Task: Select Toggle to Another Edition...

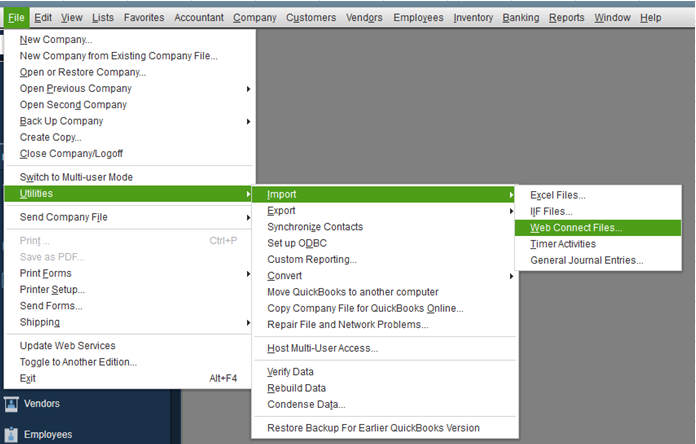Action: coord(130,362)
